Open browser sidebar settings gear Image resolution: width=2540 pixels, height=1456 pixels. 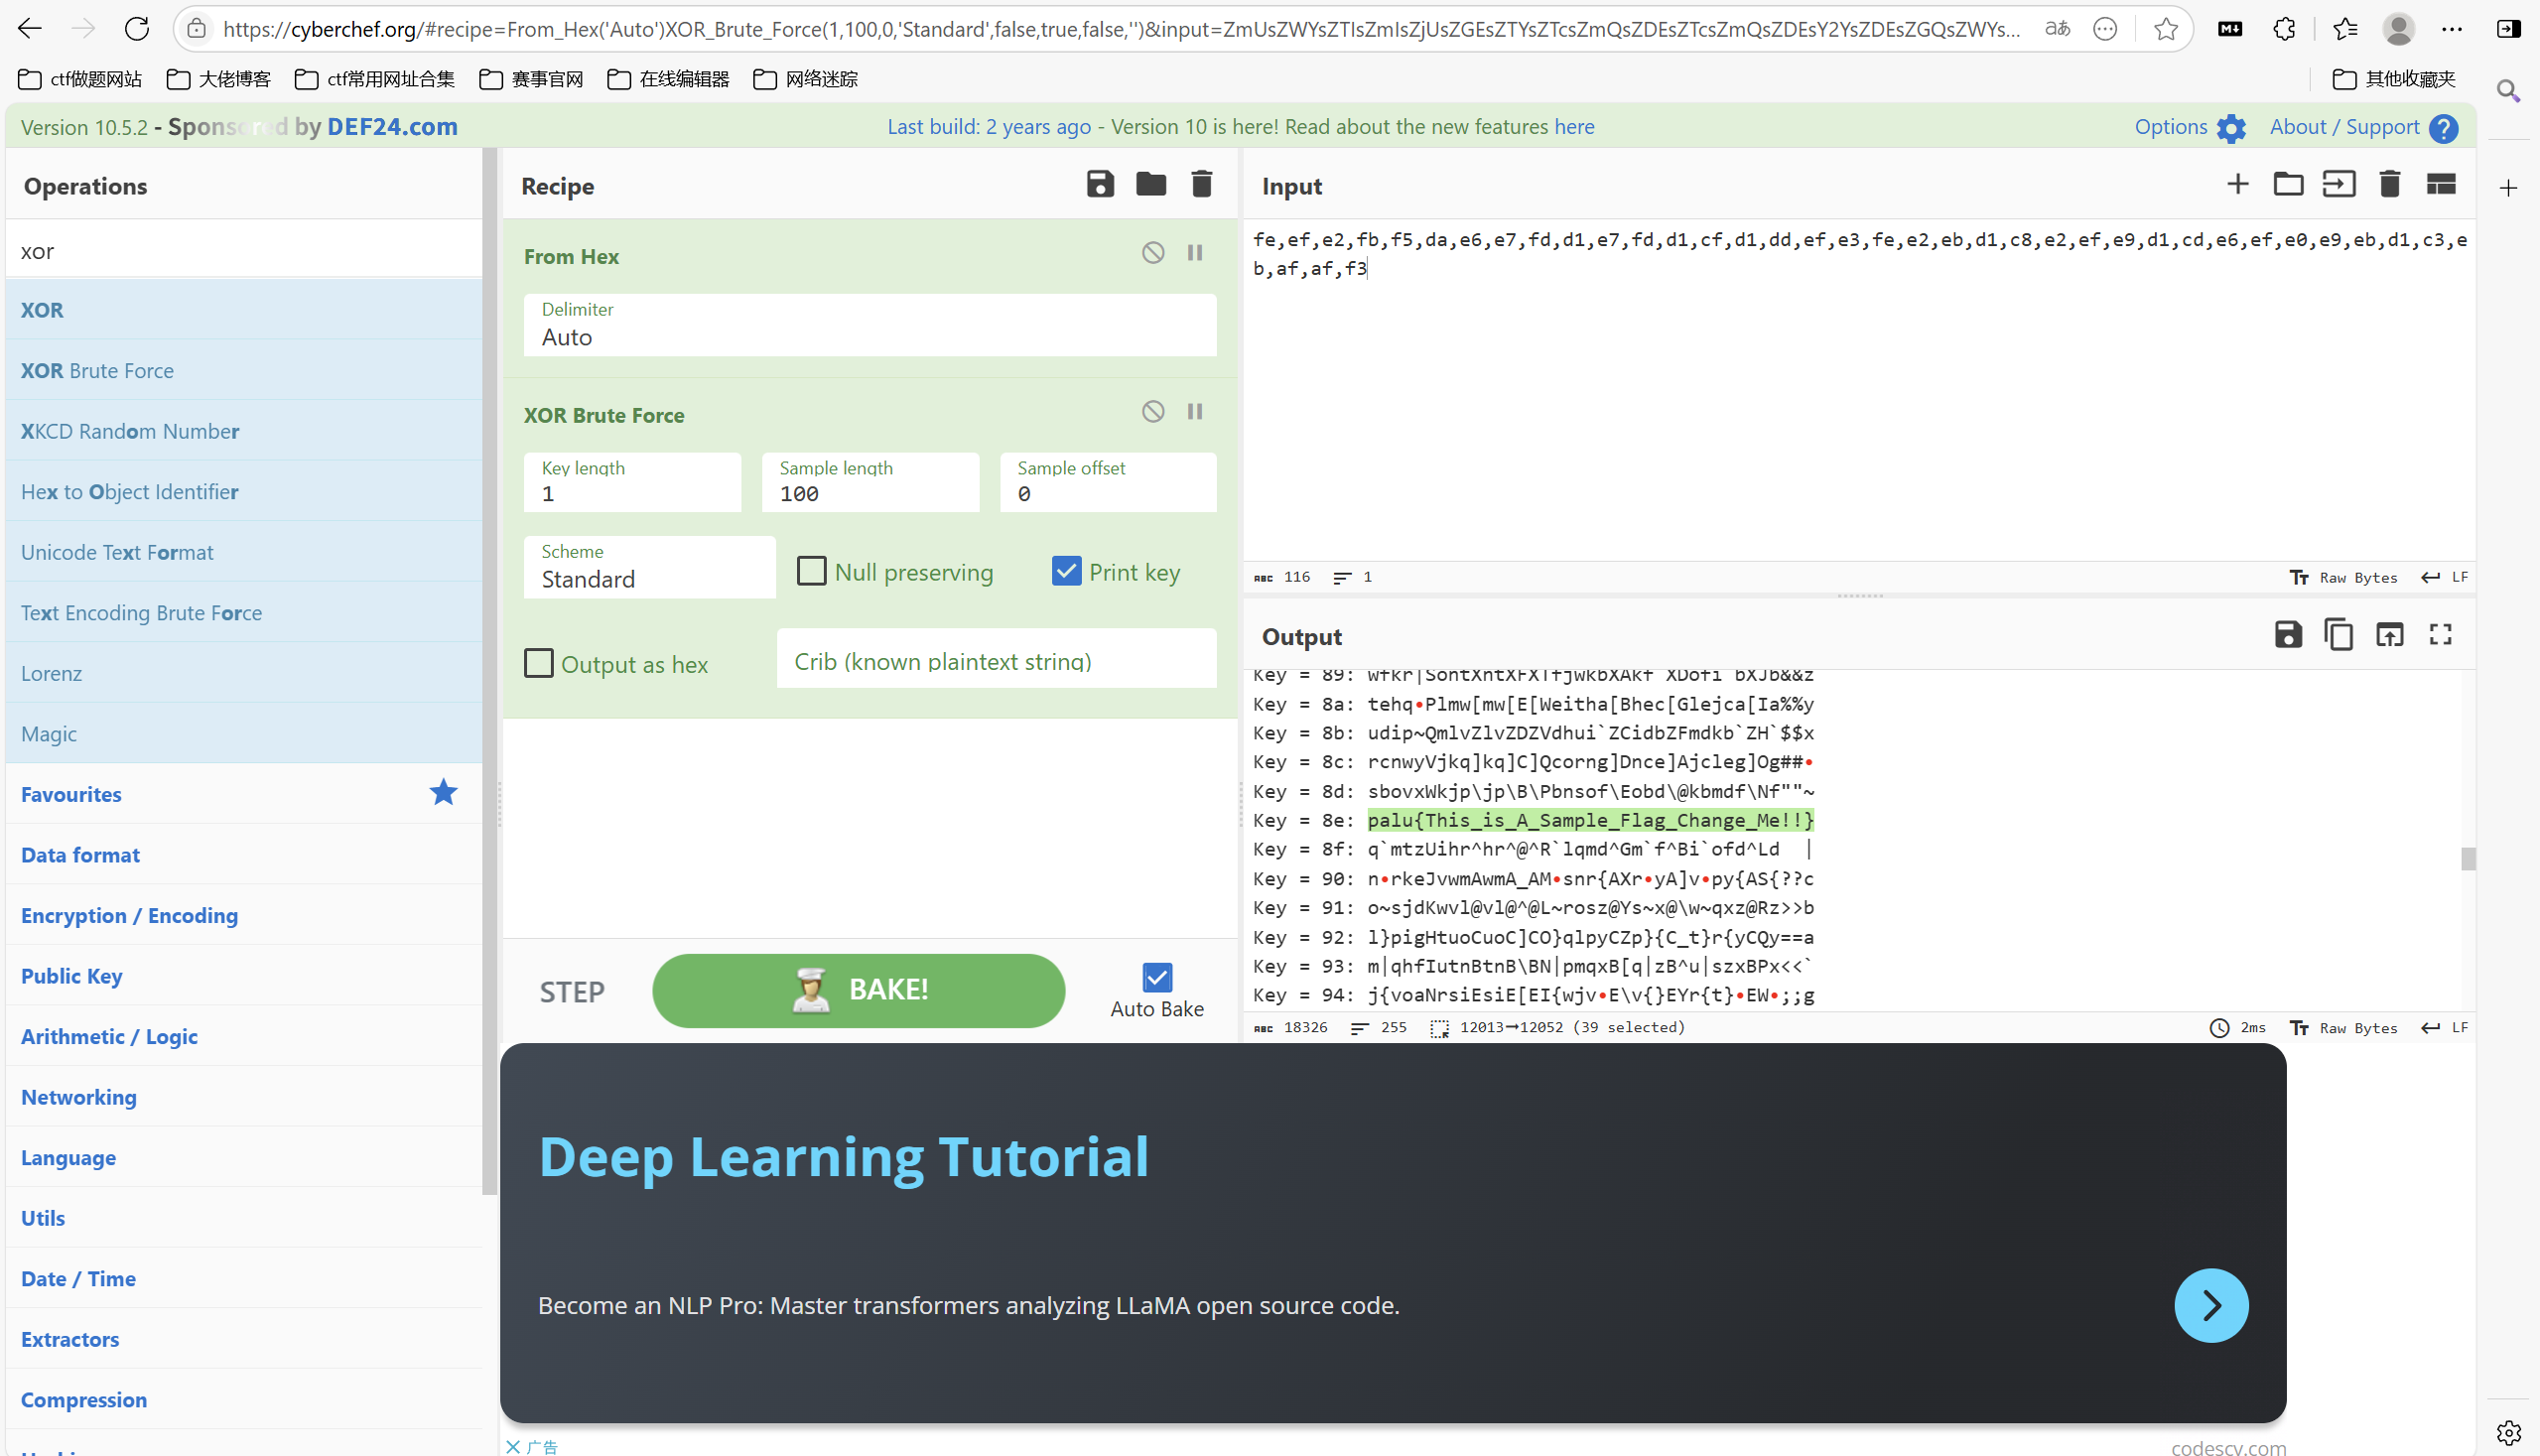2508,1433
